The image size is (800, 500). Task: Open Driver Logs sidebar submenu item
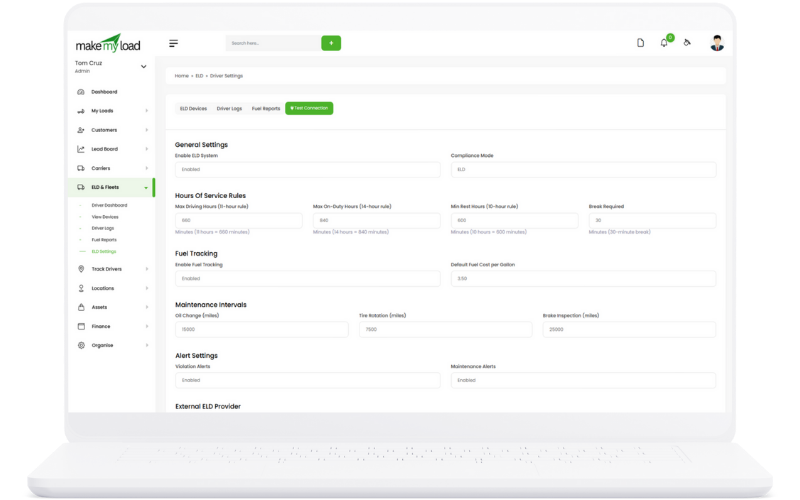click(x=103, y=228)
